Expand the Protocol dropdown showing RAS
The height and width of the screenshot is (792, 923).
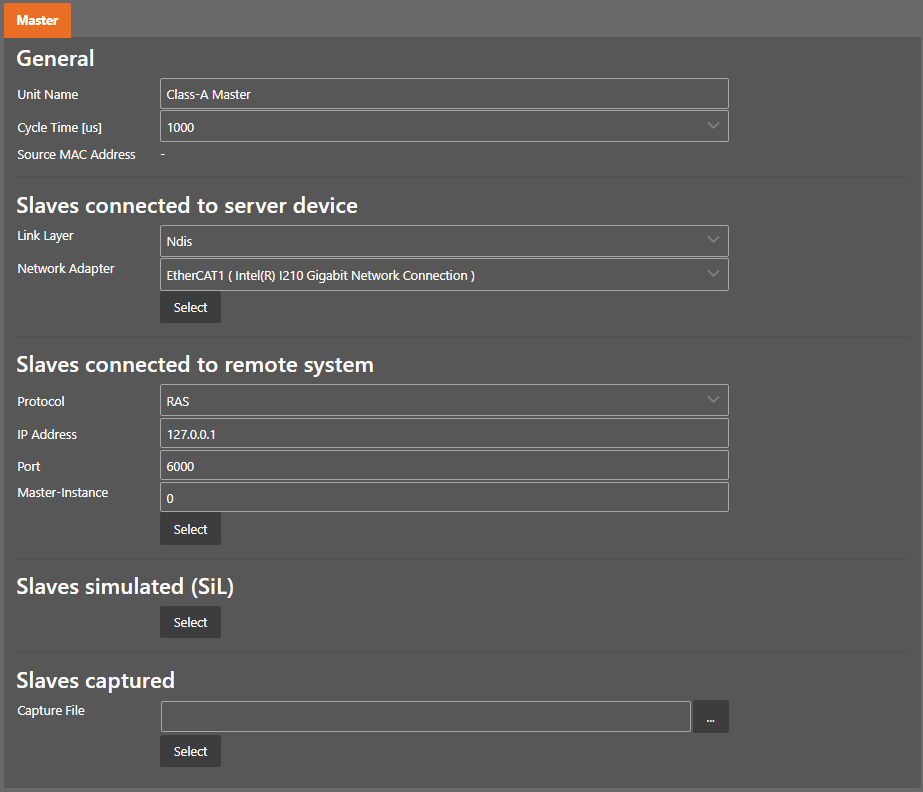pyautogui.click(x=444, y=401)
